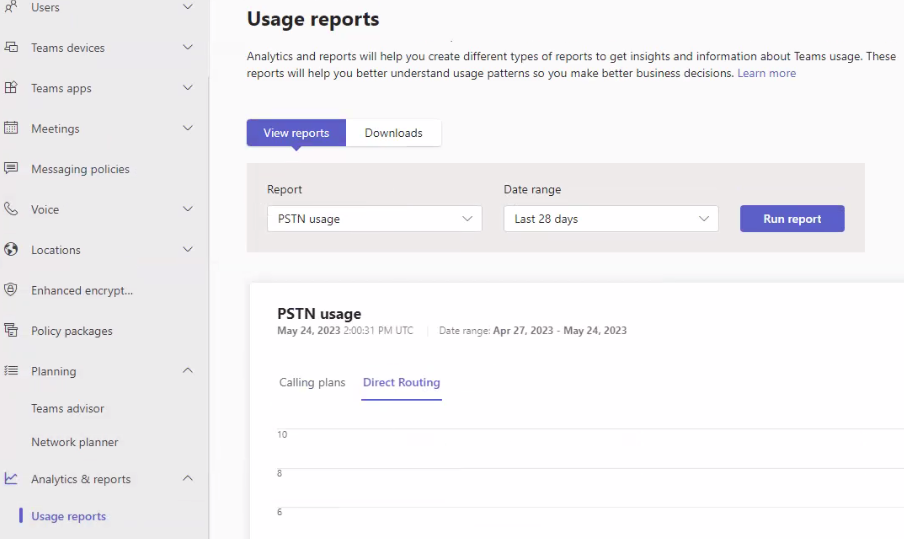Select the Direct Routing tab
Screen dimensions: 904x539
[401, 383]
